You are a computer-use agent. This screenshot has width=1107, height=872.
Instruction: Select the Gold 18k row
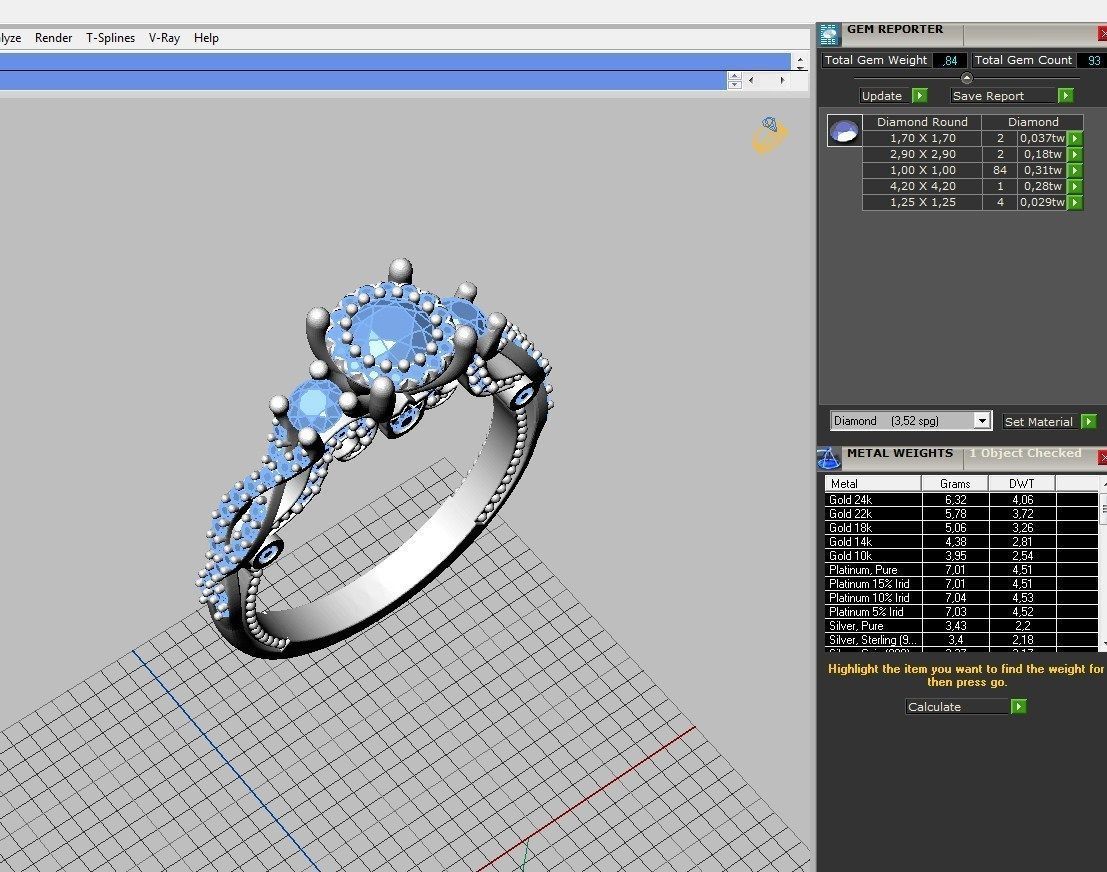962,527
